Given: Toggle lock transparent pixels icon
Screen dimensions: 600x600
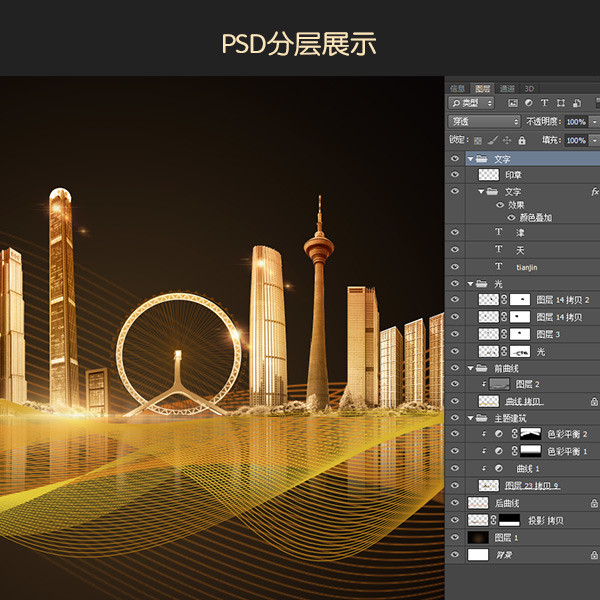Looking at the screenshot, I should (x=478, y=140).
